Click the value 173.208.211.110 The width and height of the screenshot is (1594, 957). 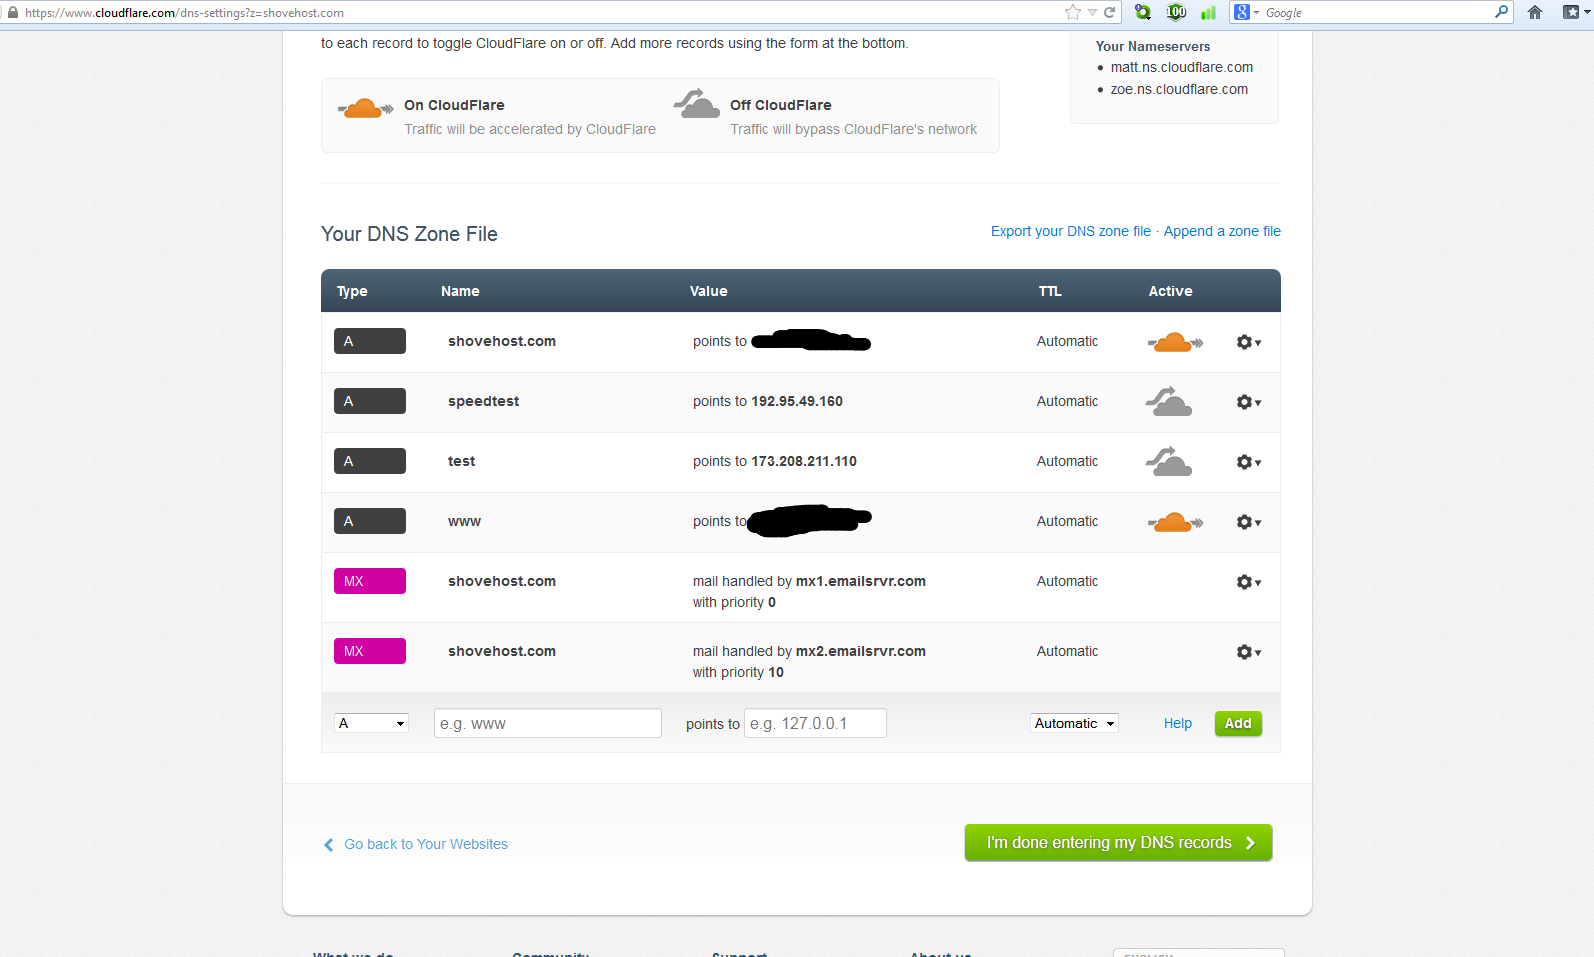(x=804, y=461)
